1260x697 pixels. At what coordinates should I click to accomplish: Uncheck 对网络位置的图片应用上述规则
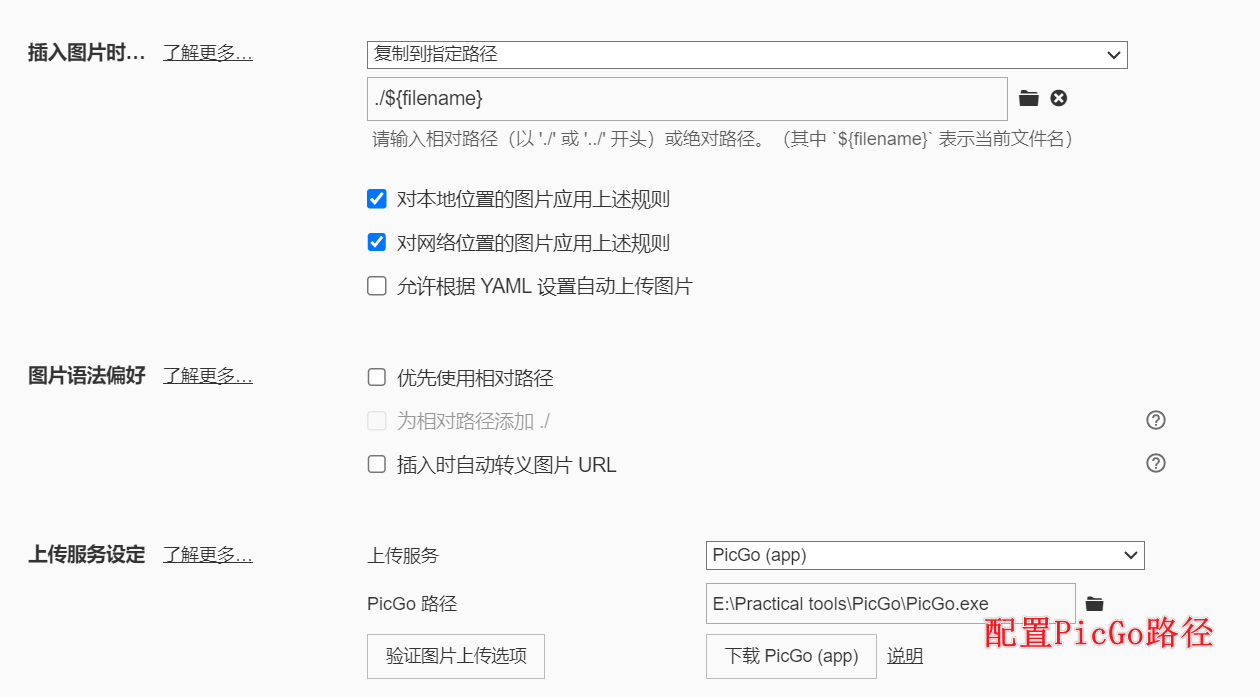377,242
